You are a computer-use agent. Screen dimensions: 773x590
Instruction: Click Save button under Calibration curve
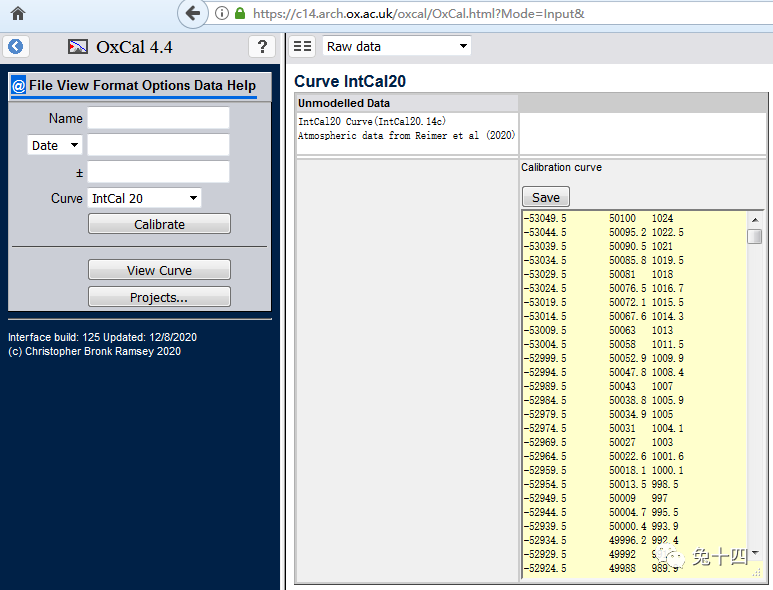point(546,197)
